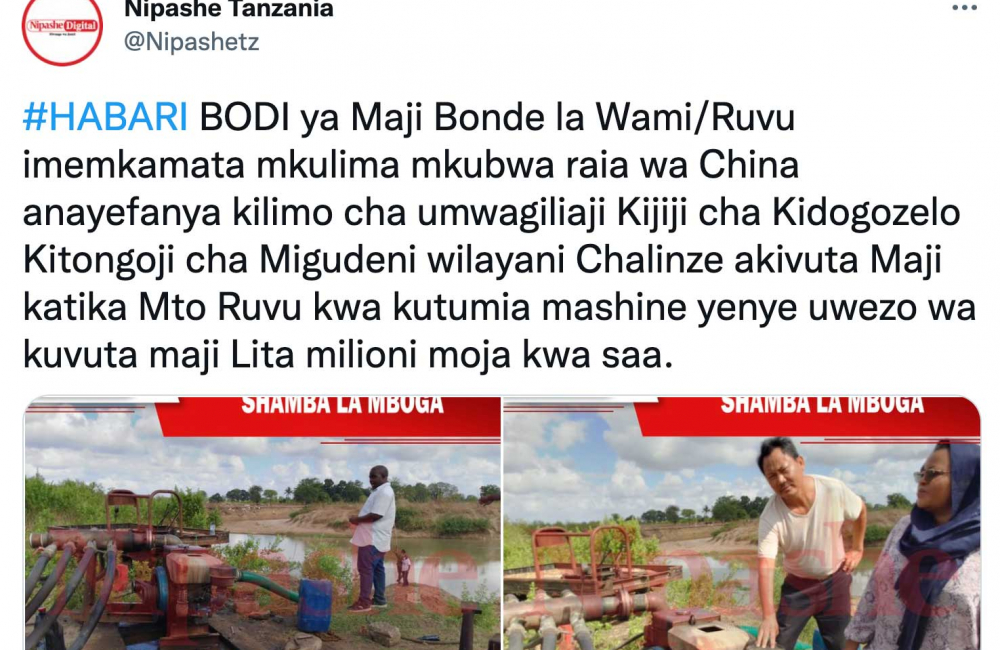Open the three-dot more options menu
The height and width of the screenshot is (650, 1000).
pyautogui.click(x=964, y=8)
